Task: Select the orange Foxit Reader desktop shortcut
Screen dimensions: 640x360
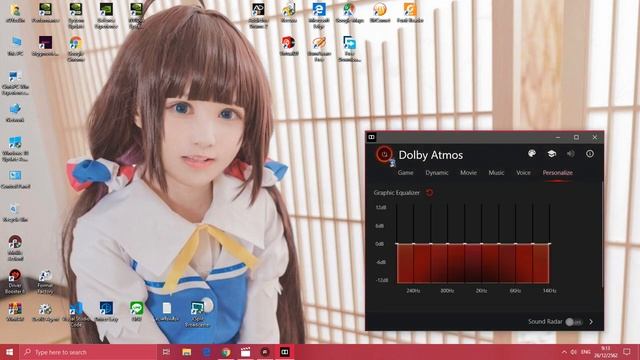Action: click(x=410, y=12)
